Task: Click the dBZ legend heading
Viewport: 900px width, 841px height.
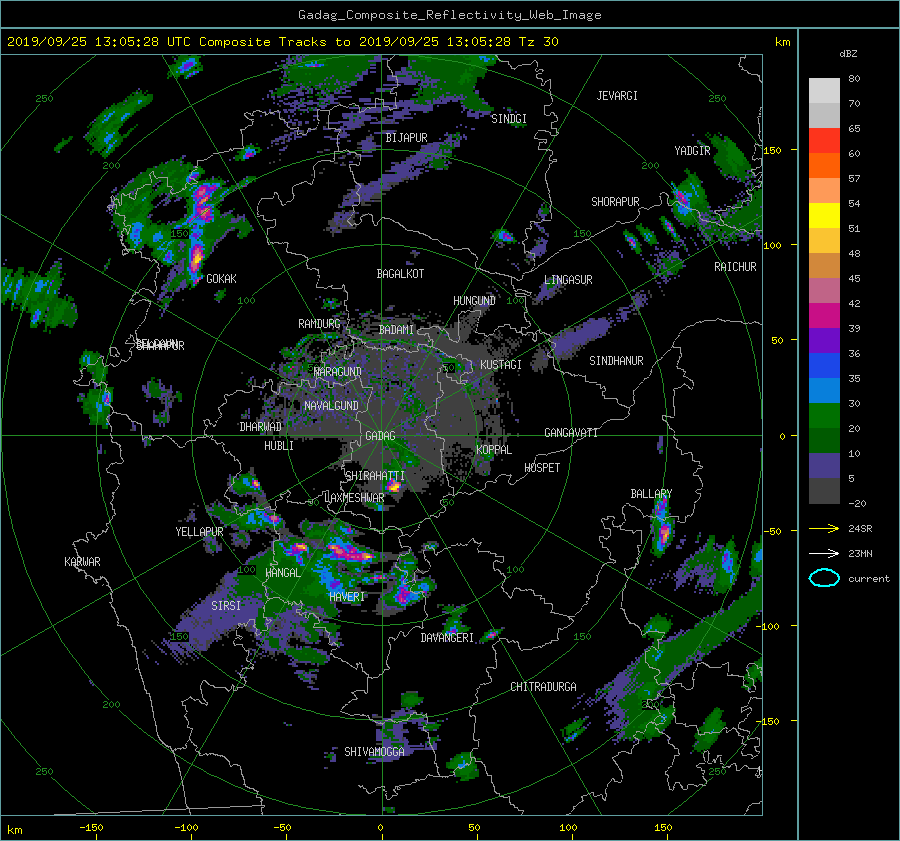Action: point(848,53)
